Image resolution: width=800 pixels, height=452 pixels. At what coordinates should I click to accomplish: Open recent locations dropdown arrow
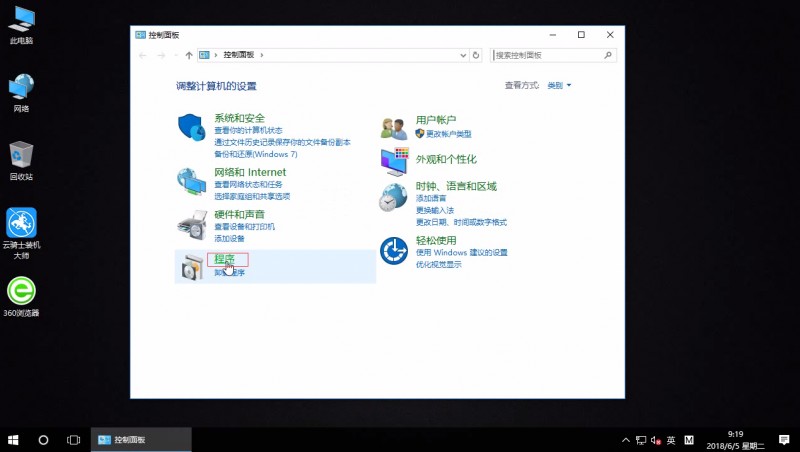(x=176, y=55)
